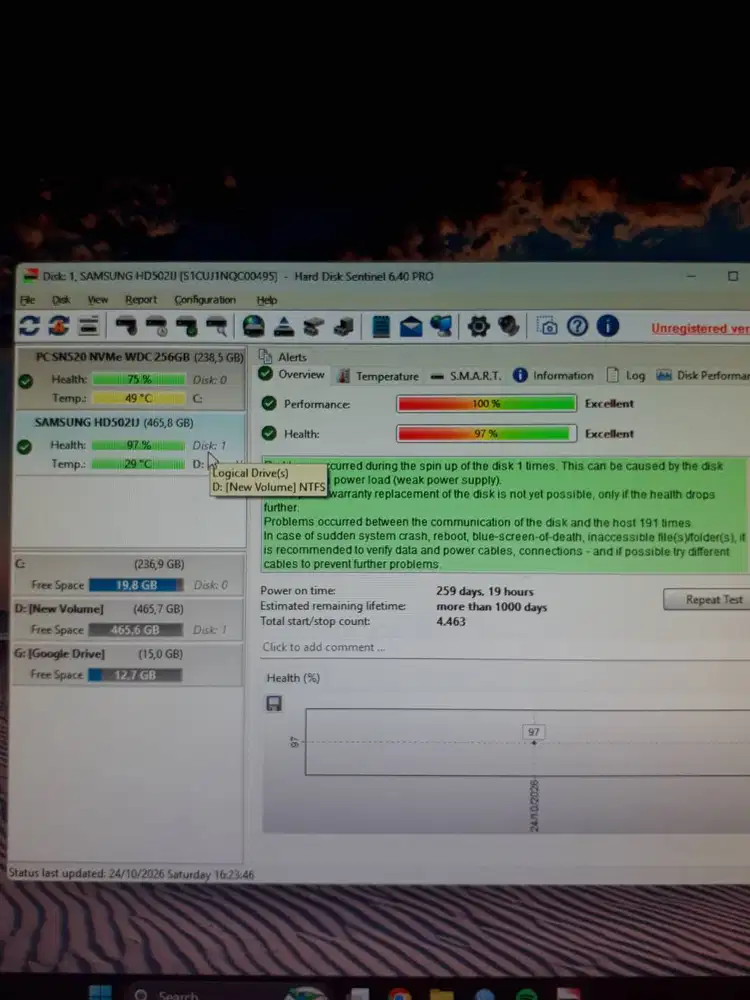
Task: Start the first disk self-test toolbar icon
Action: (x=126, y=326)
